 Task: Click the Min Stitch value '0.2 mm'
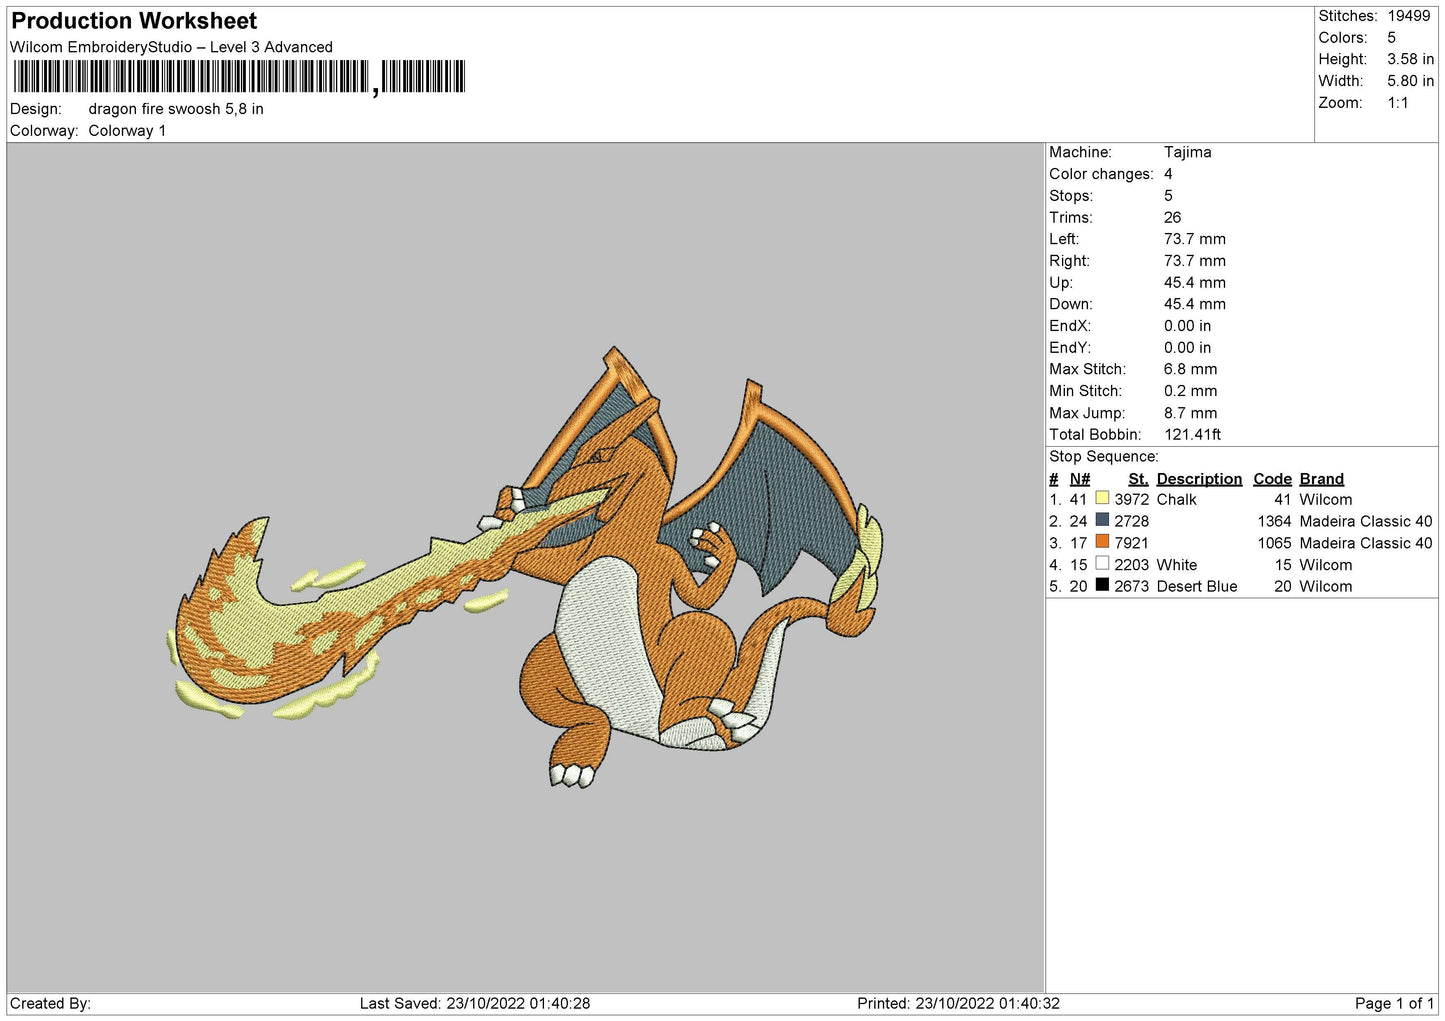[1190, 391]
